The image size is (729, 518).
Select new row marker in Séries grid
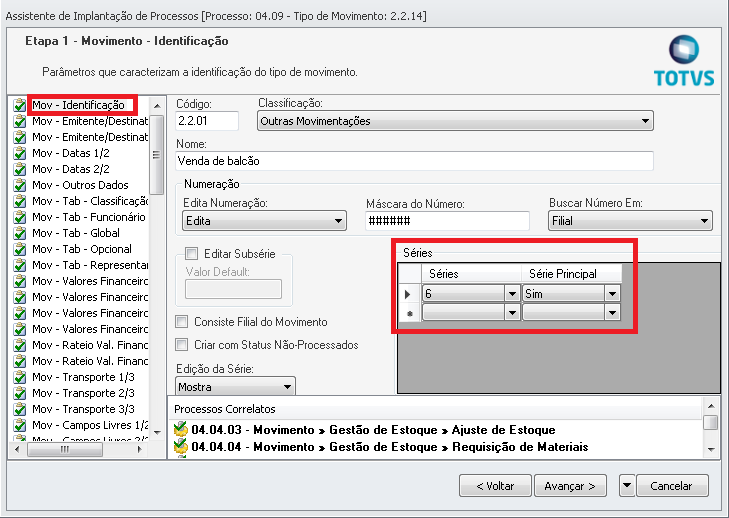click(x=410, y=313)
